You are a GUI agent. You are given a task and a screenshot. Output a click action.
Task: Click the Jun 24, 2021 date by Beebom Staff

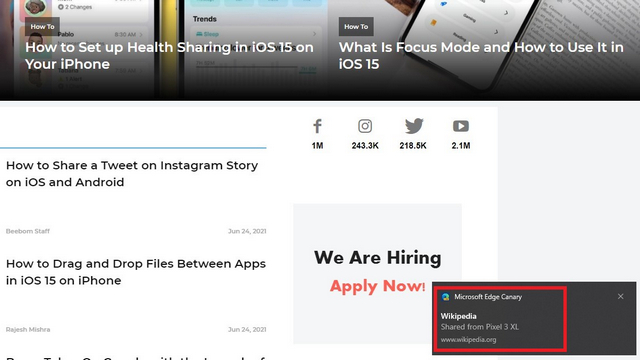point(247,231)
